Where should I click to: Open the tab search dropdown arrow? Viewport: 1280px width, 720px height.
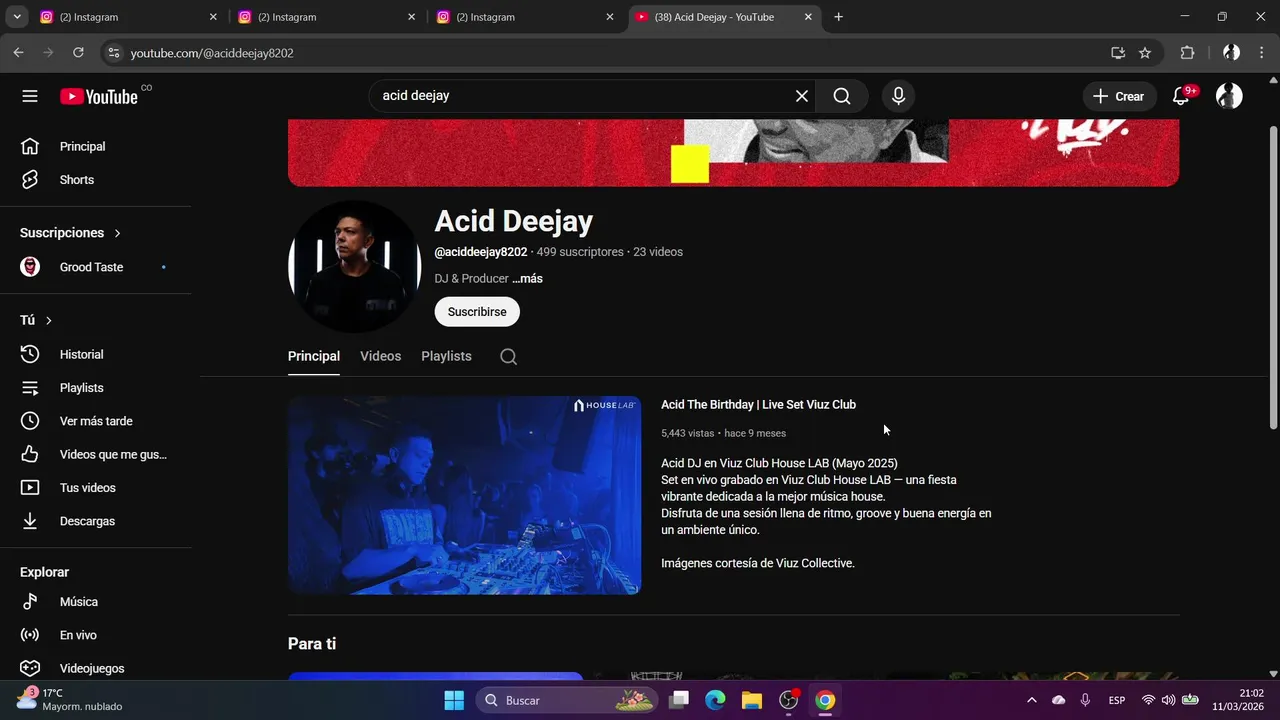16,17
